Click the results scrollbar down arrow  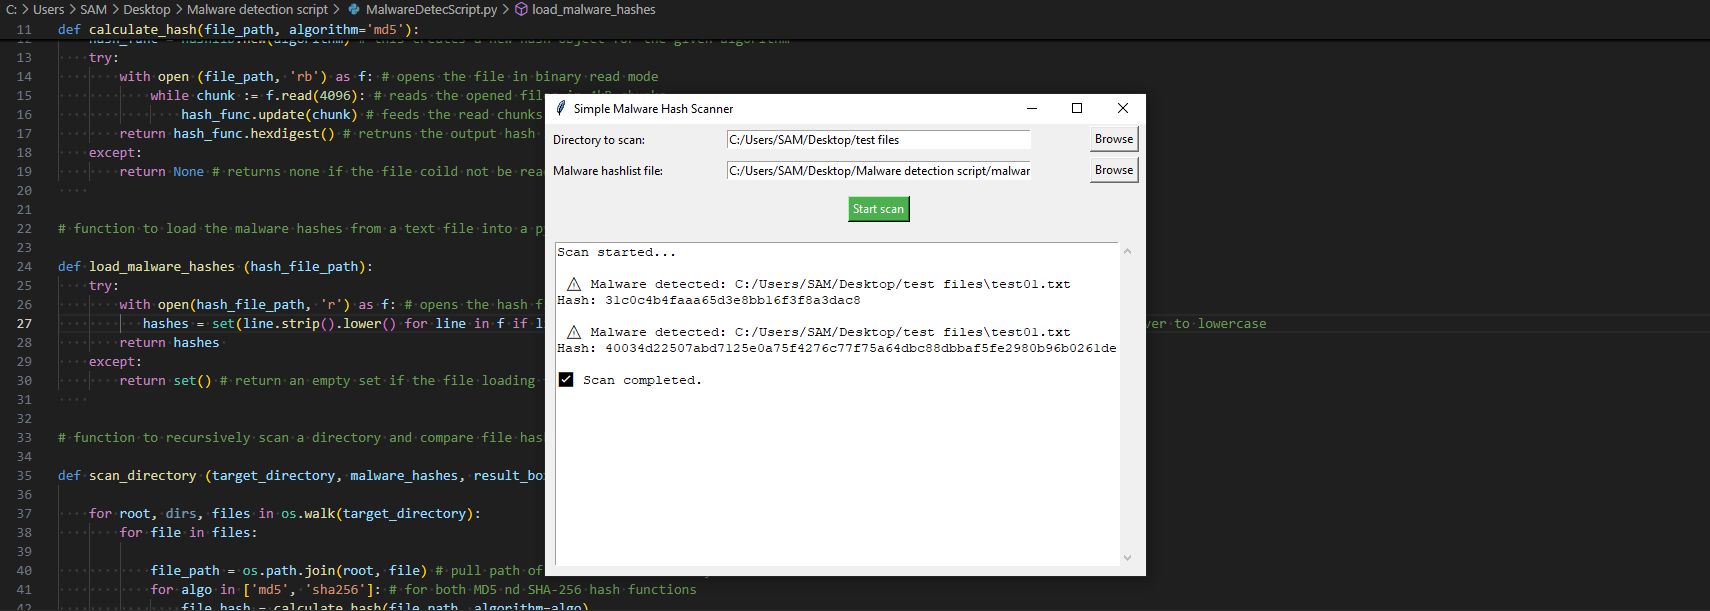click(1127, 558)
